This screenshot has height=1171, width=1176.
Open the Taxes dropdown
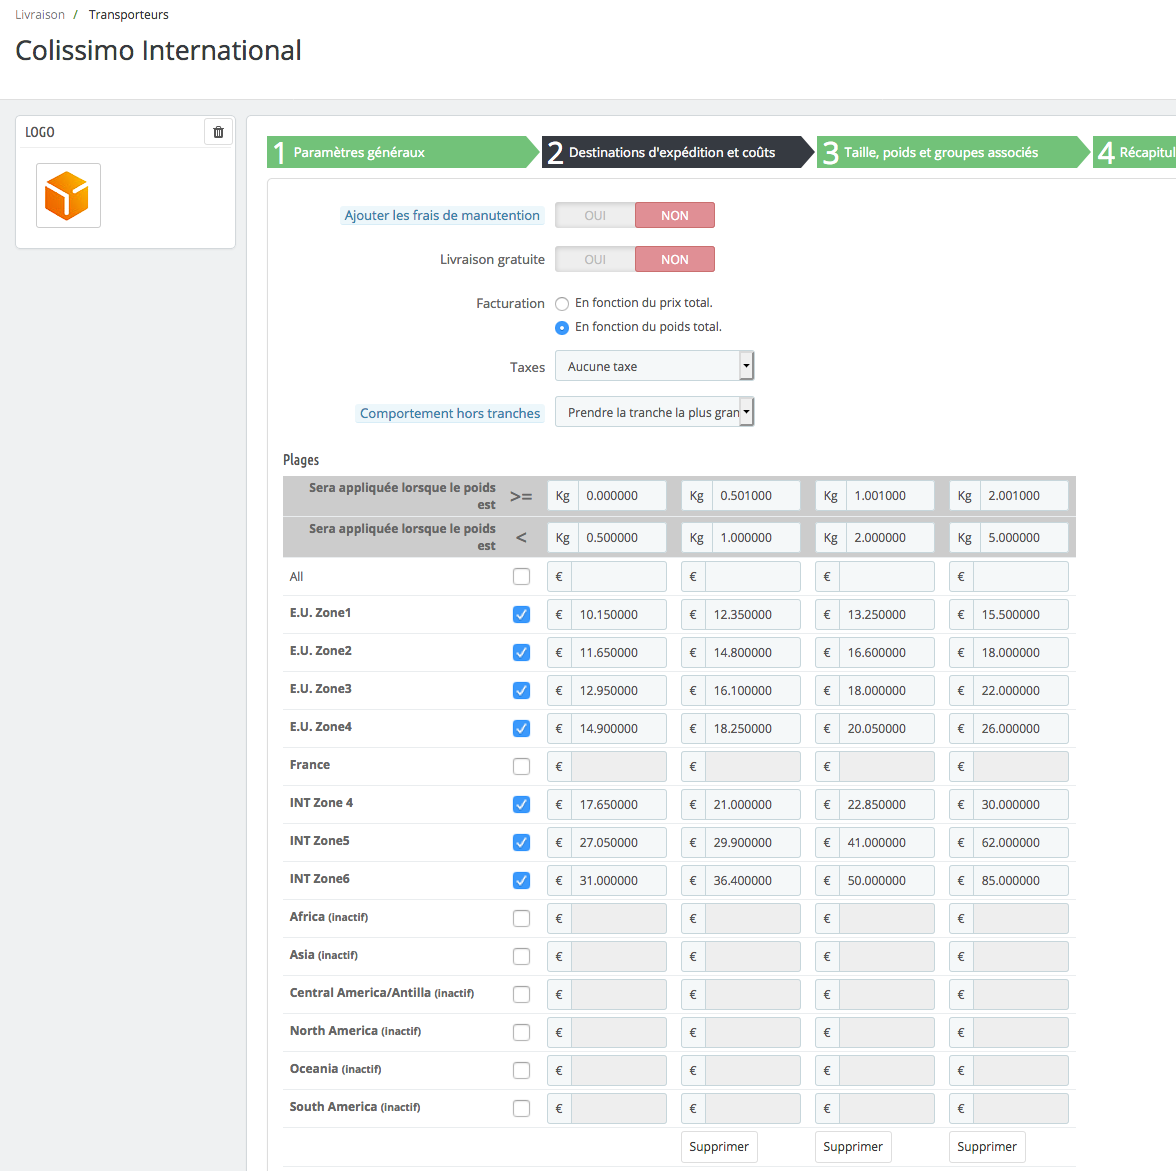pyautogui.click(x=654, y=366)
